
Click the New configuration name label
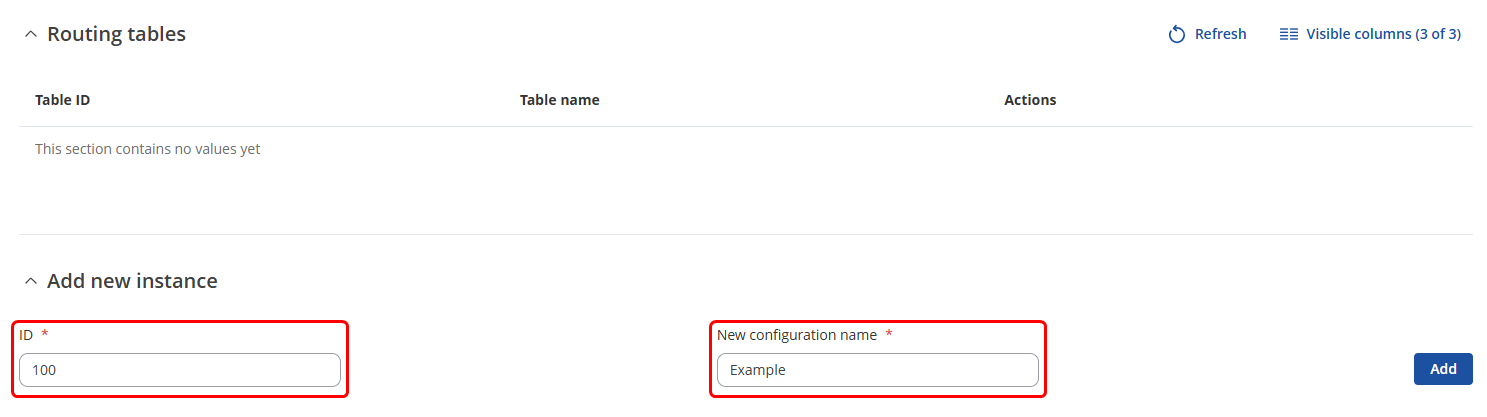pos(796,335)
